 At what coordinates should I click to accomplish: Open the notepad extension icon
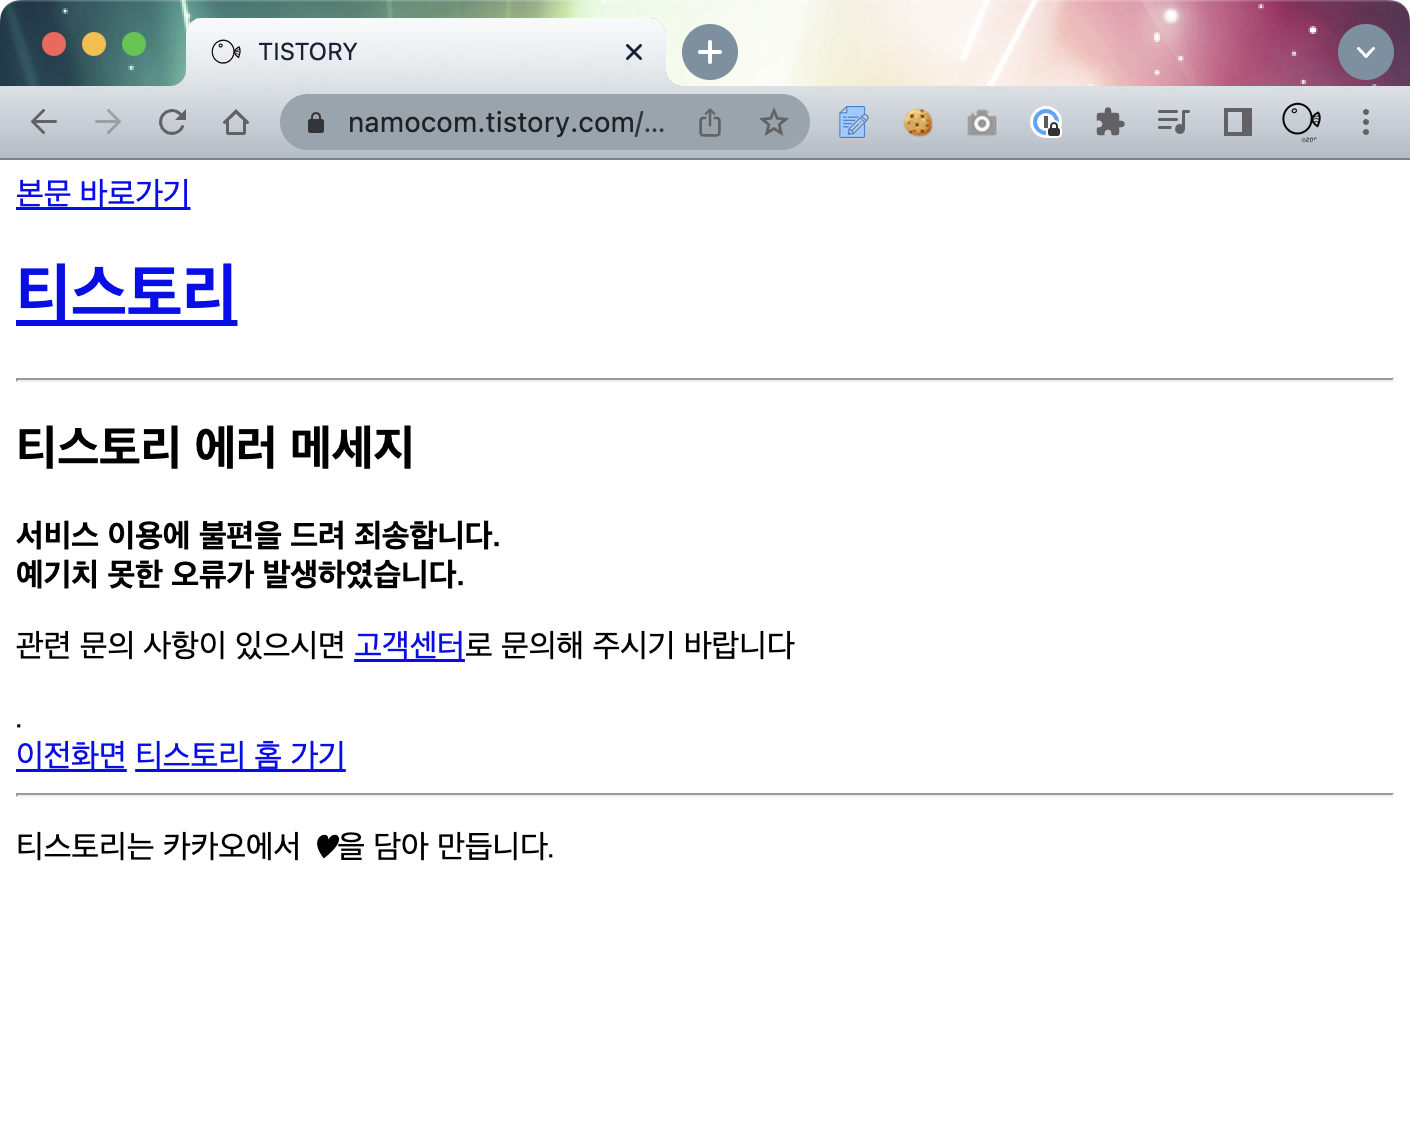(x=853, y=122)
